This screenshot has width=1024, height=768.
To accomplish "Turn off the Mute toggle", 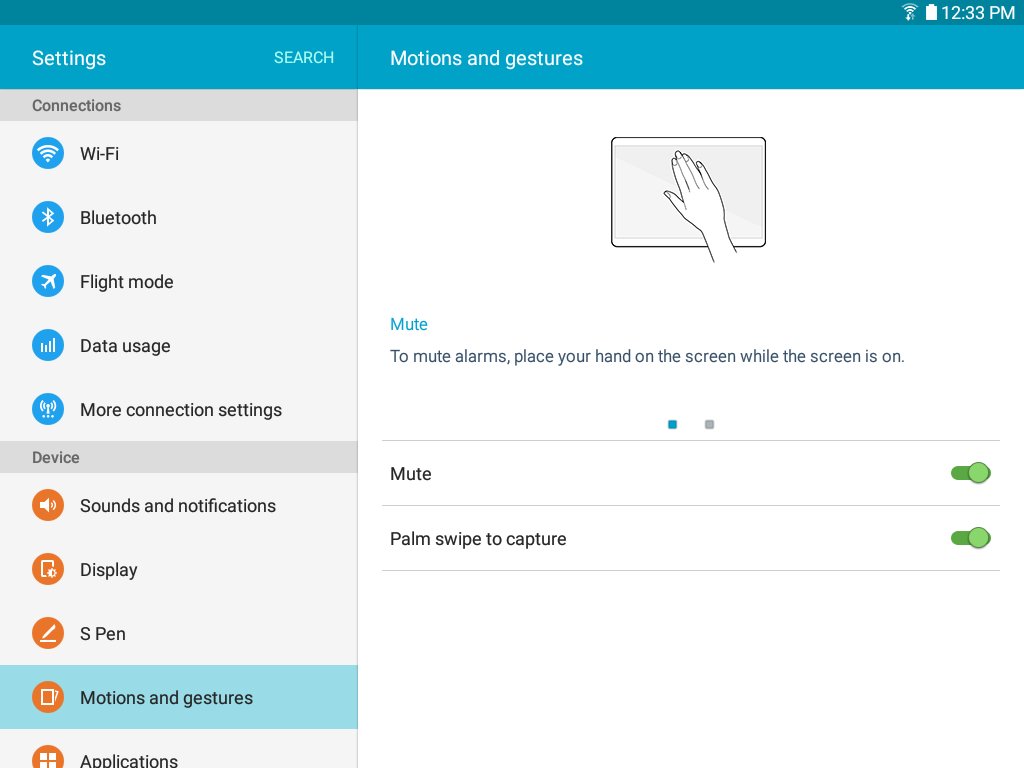I will tap(970, 473).
